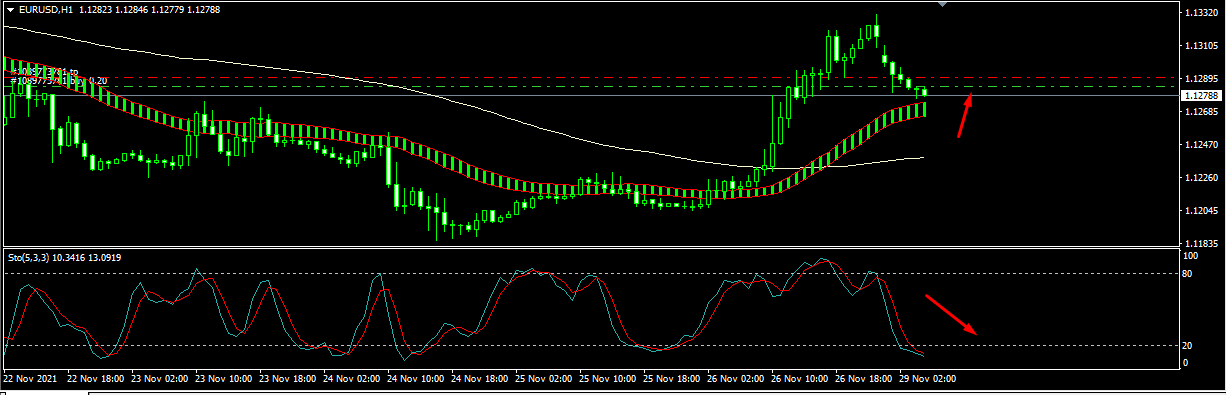The width and height of the screenshot is (1226, 395).
Task: Click price scale value 1.12685
Action: [x=1200, y=112]
